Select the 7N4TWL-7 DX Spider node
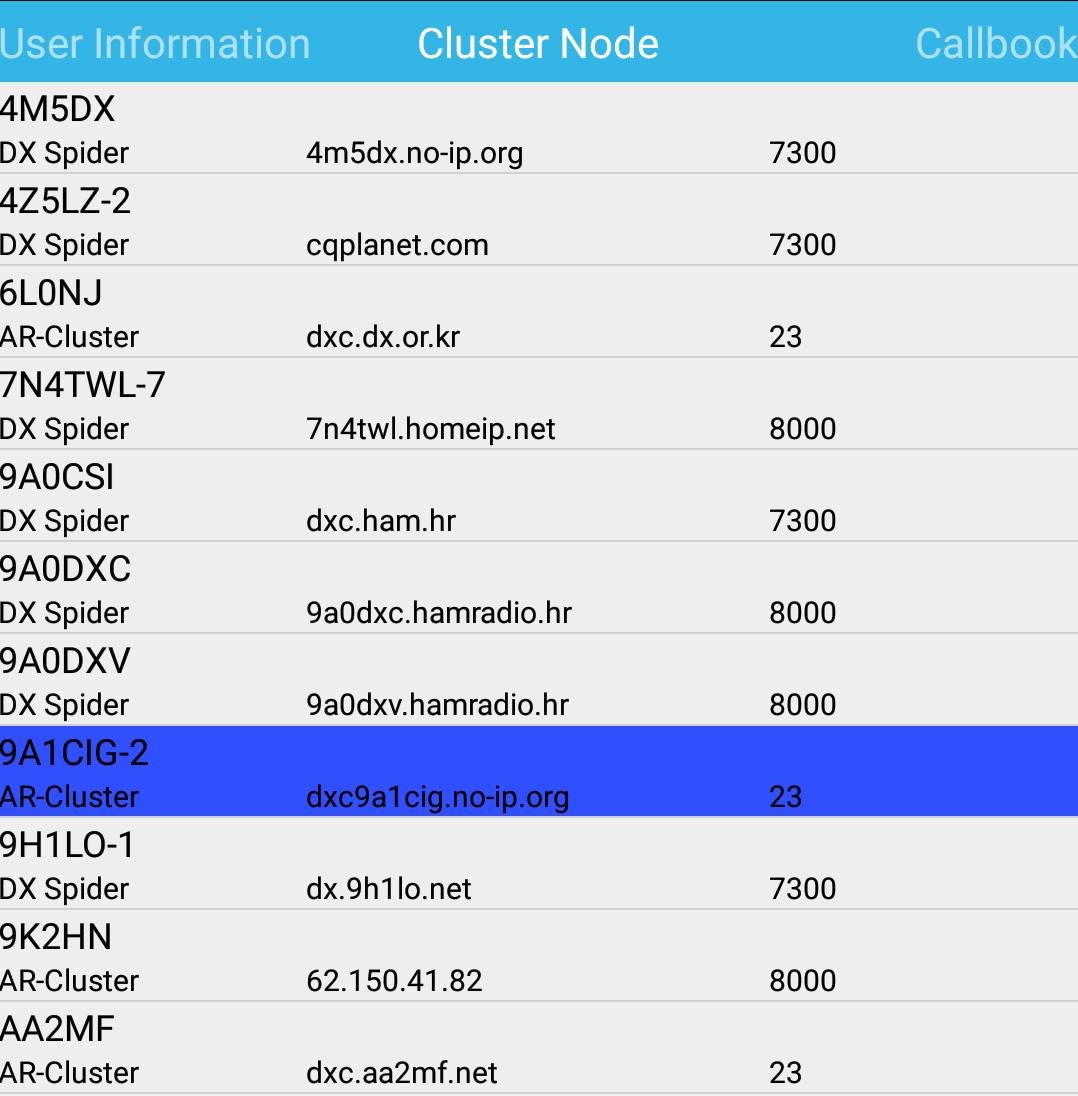 point(400,406)
